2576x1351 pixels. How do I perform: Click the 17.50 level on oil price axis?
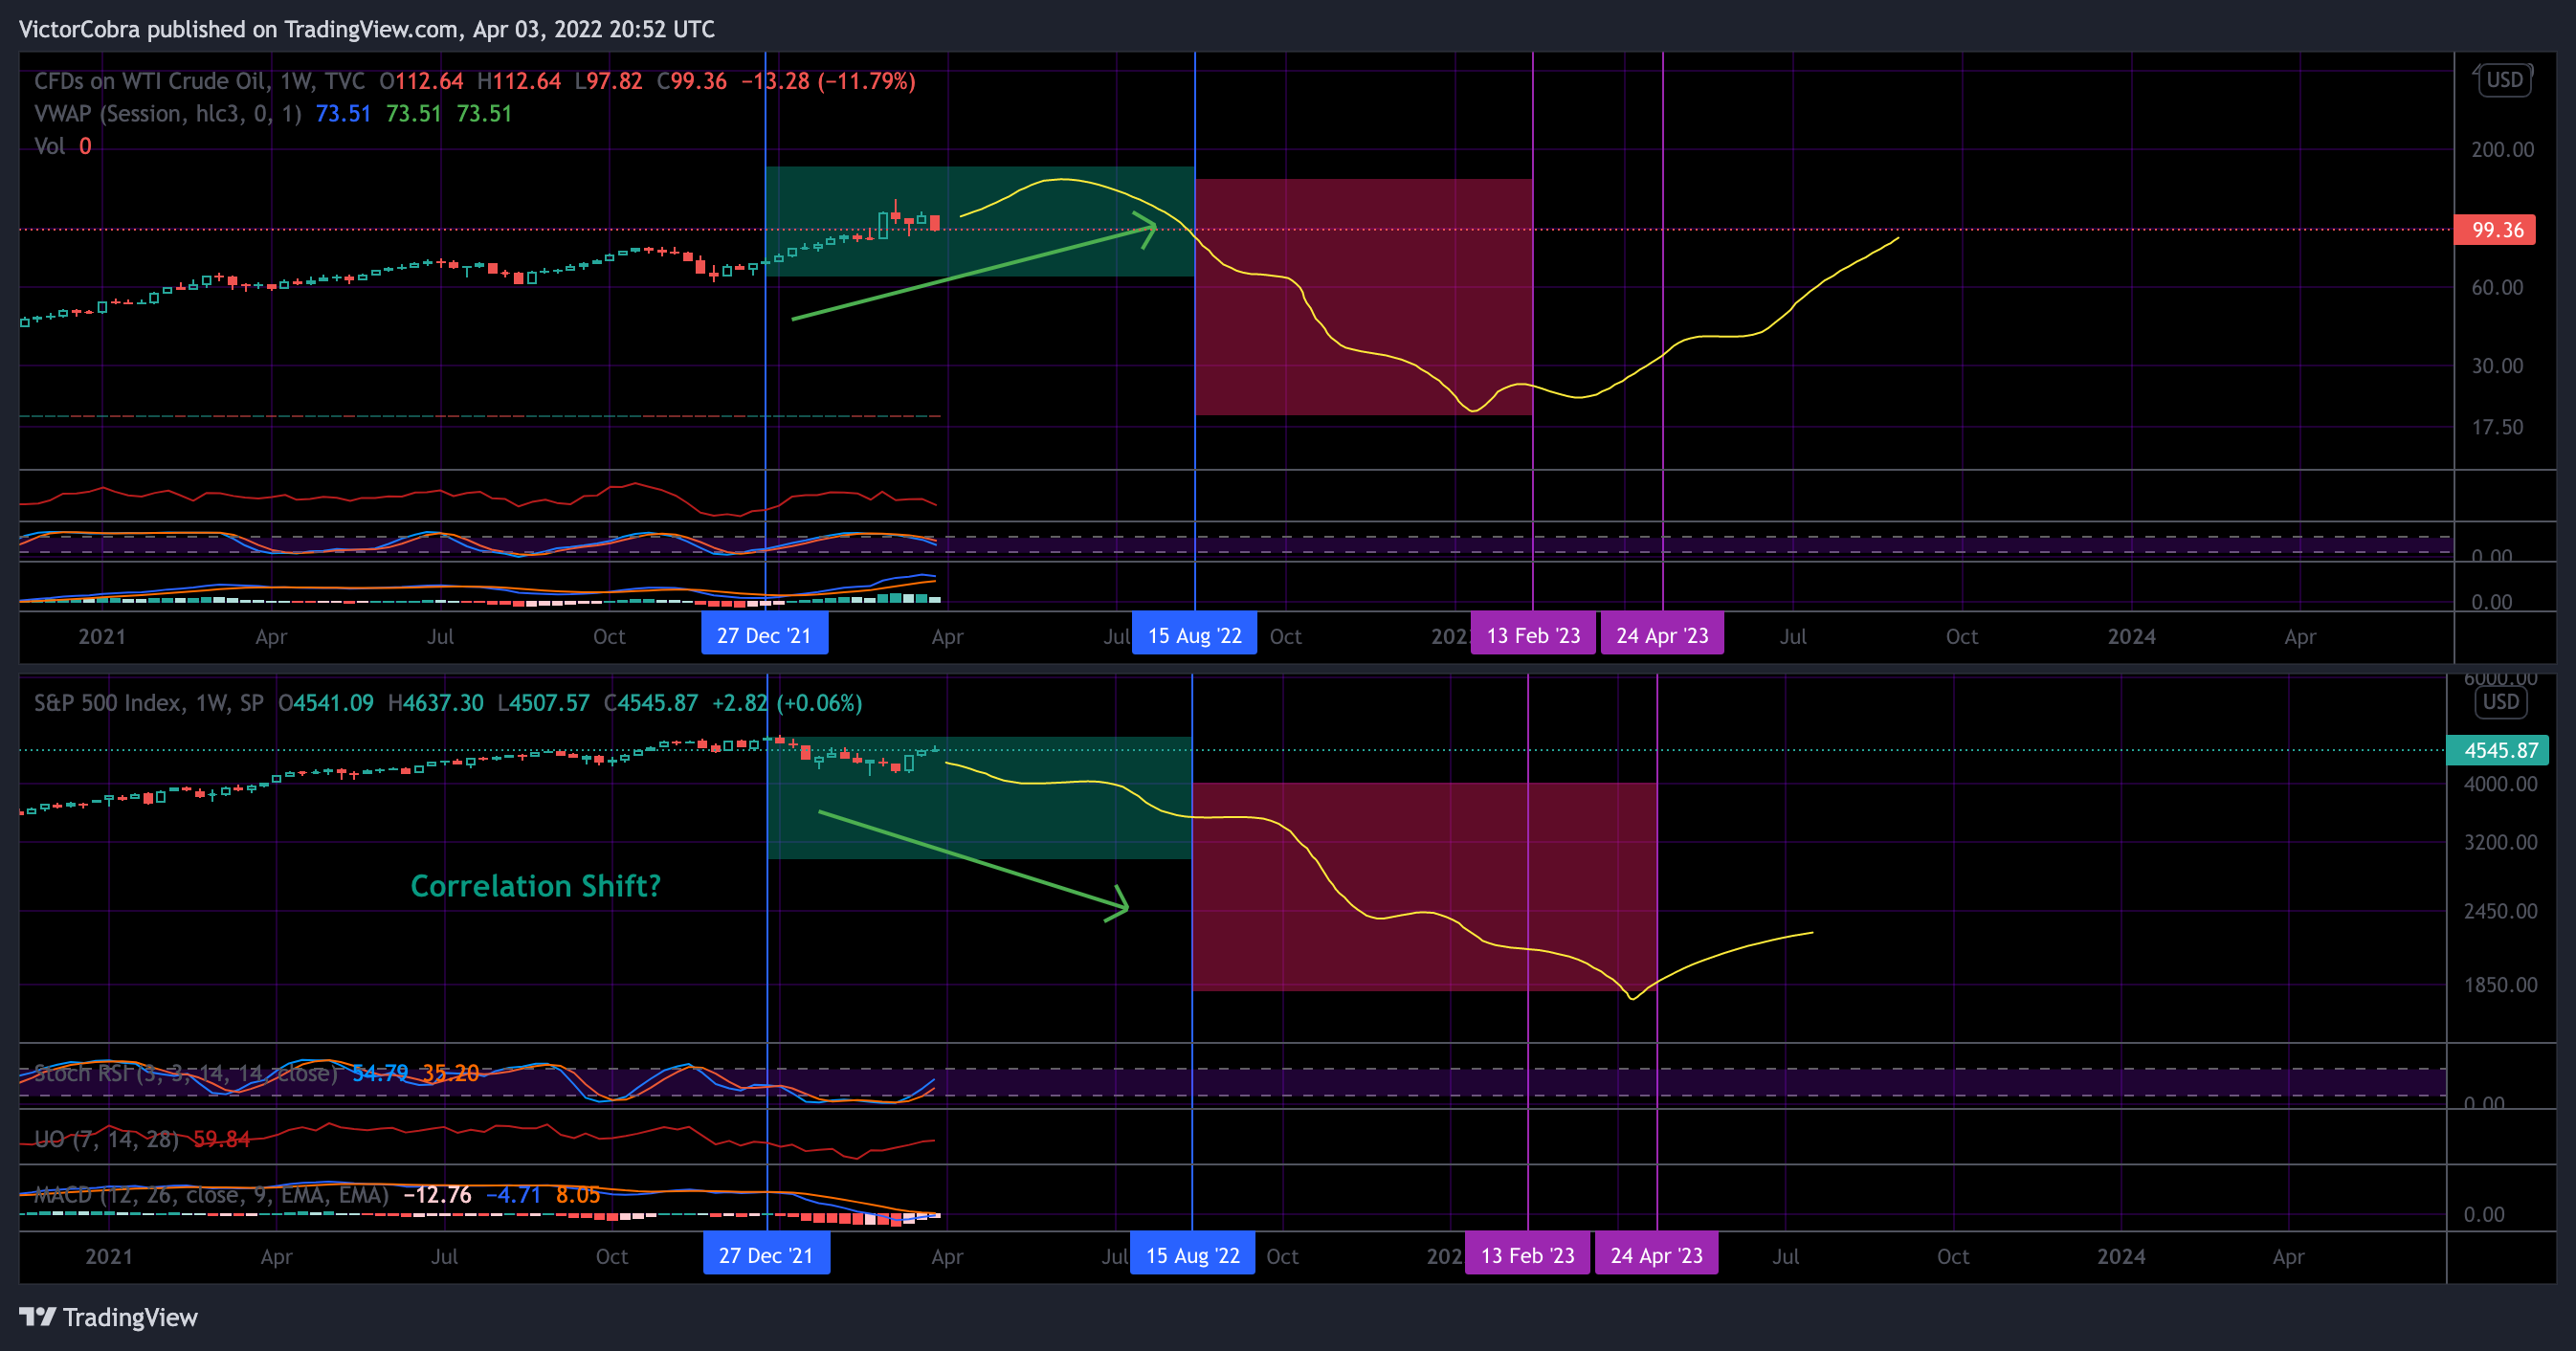coord(2496,428)
